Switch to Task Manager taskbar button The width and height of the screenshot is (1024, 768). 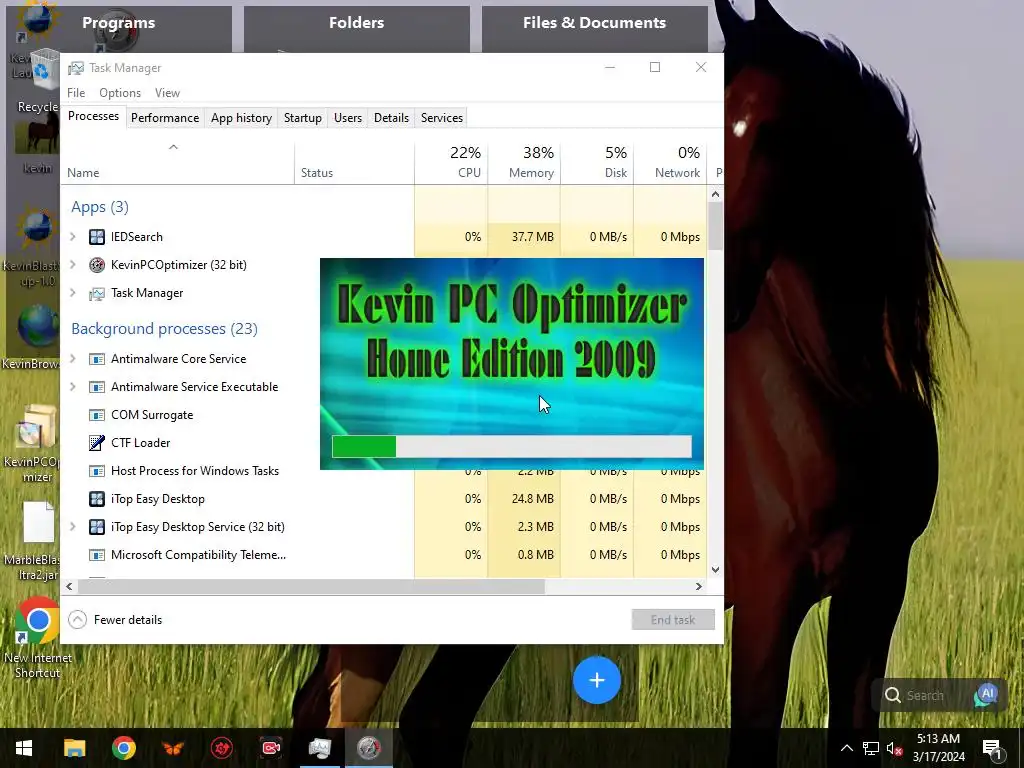coord(319,748)
